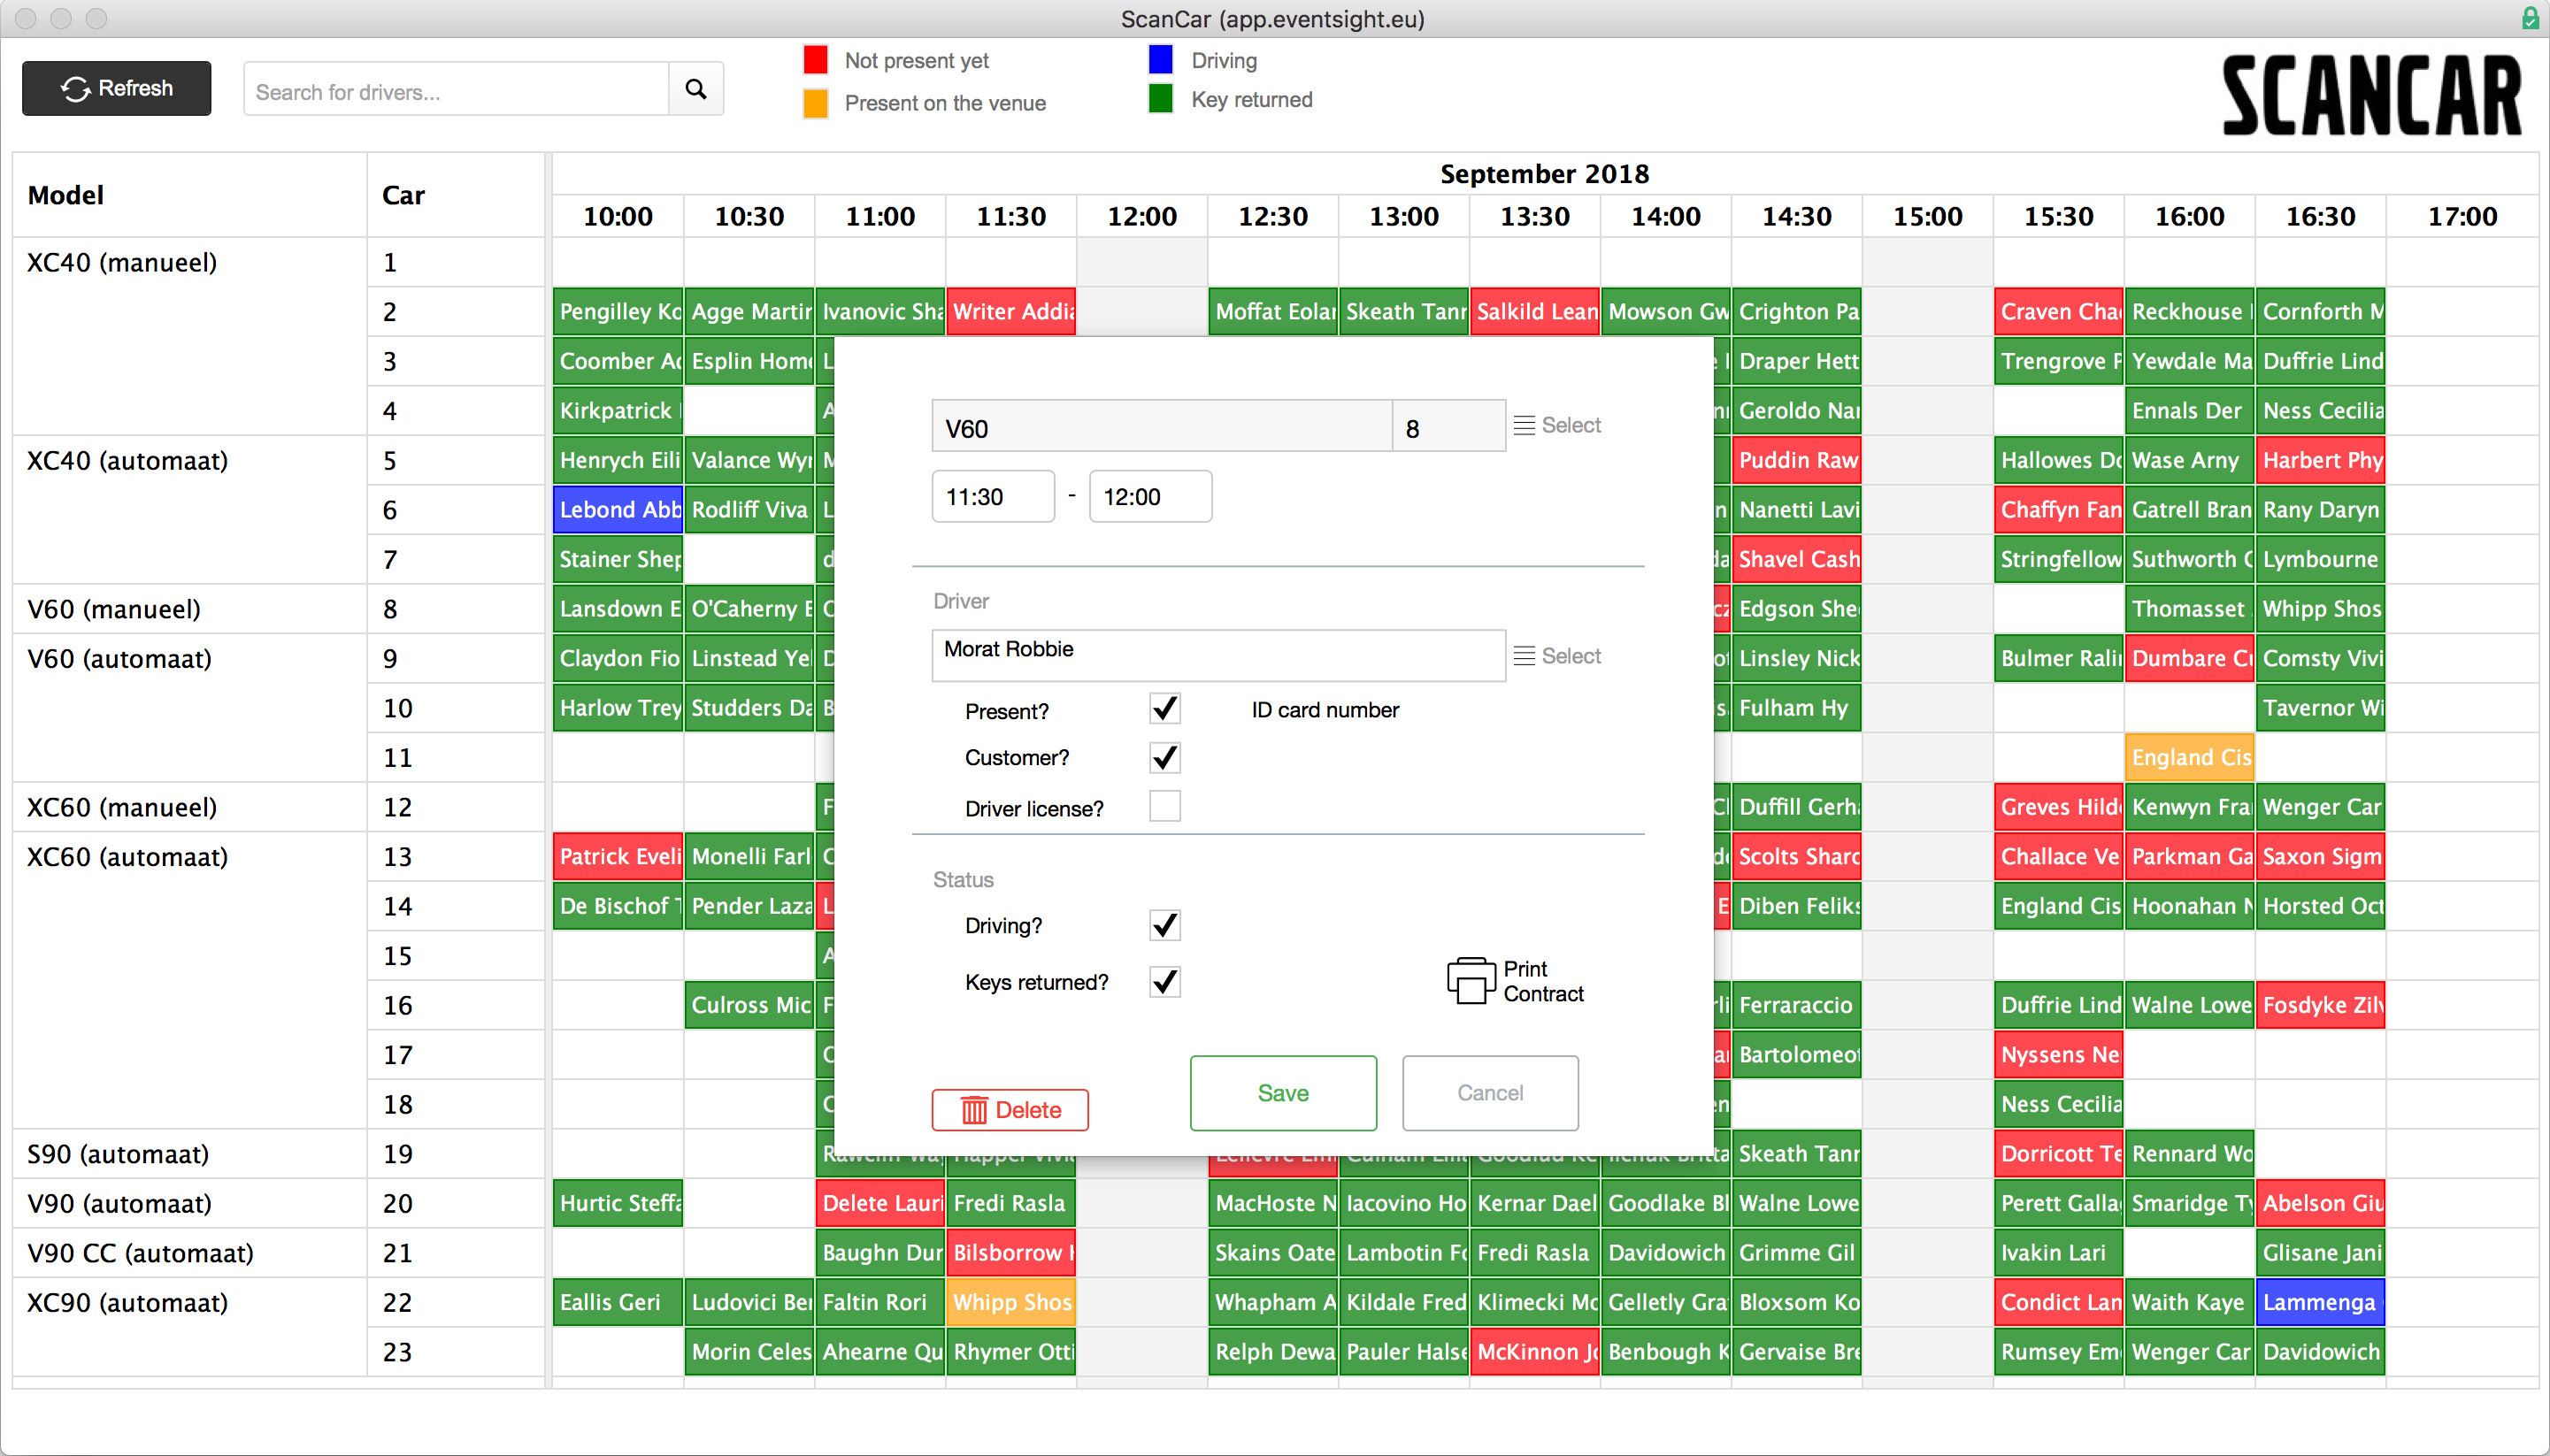This screenshot has height=1456, width=2550.
Task: Click the V60 model field
Action: (1161, 426)
